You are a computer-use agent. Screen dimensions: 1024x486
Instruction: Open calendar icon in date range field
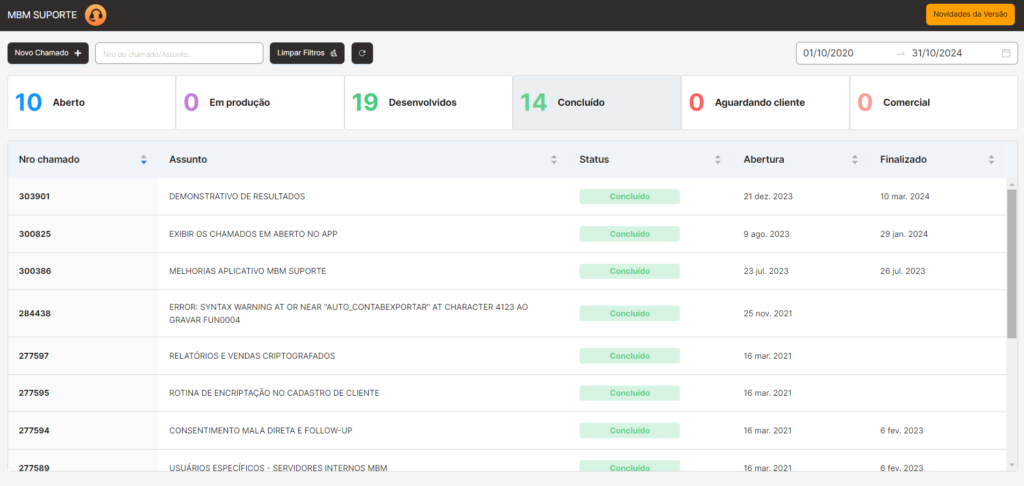tap(1006, 54)
